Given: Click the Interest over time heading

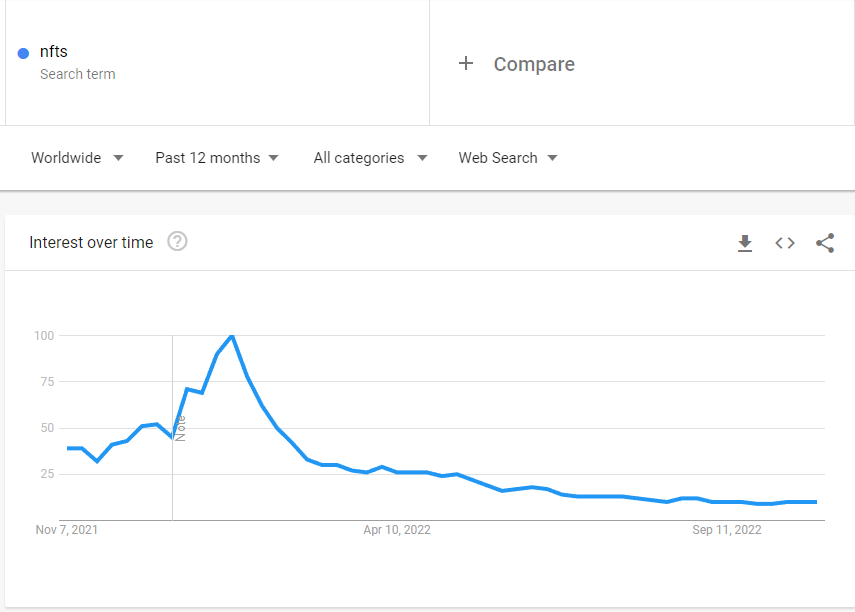Looking at the screenshot, I should [x=91, y=242].
